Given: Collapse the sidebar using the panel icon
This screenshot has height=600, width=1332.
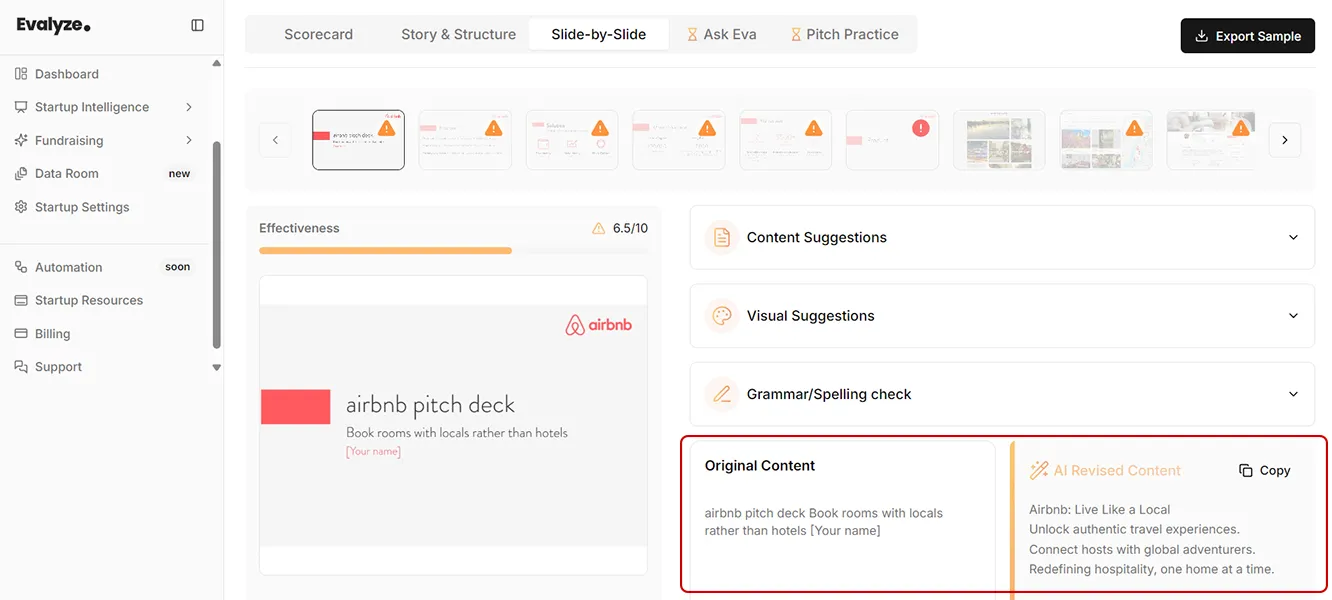Looking at the screenshot, I should [197, 25].
